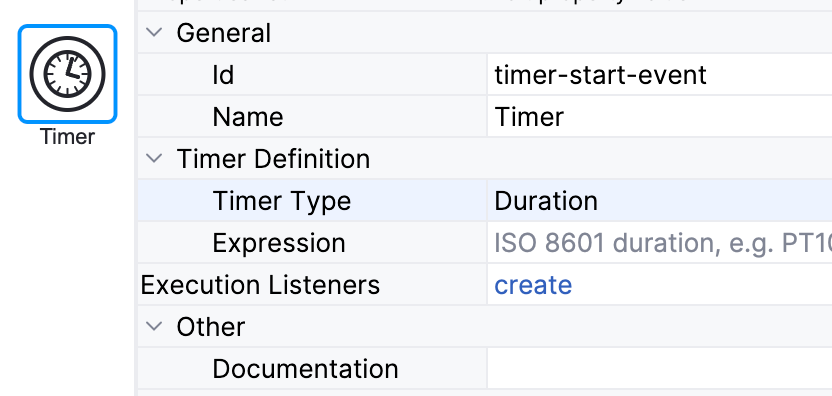Click the create link for Execution Listeners

(533, 285)
